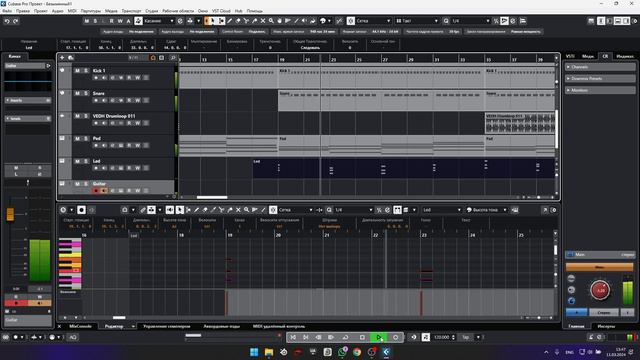This screenshot has height=360, width=640.
Task: Open the VST Cloud menu
Action: pos(221,11)
